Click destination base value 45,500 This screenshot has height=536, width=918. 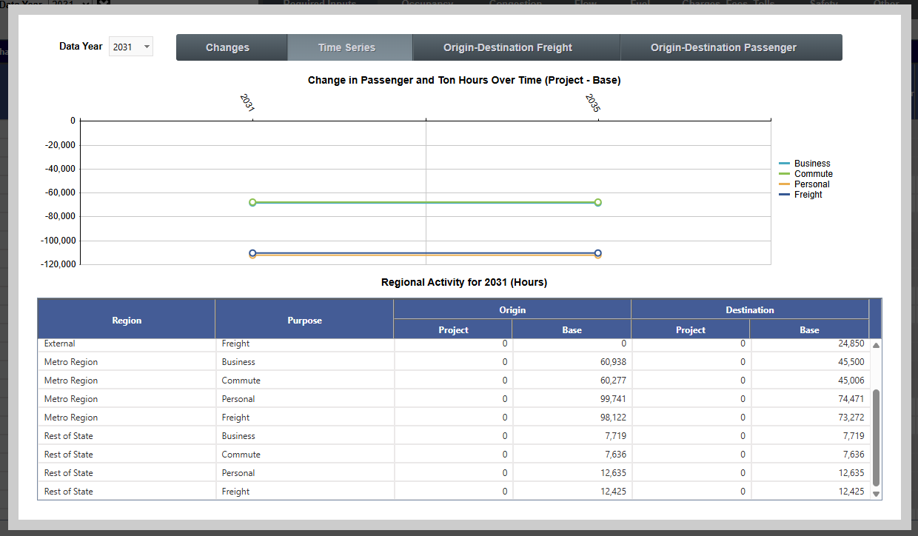(x=851, y=362)
